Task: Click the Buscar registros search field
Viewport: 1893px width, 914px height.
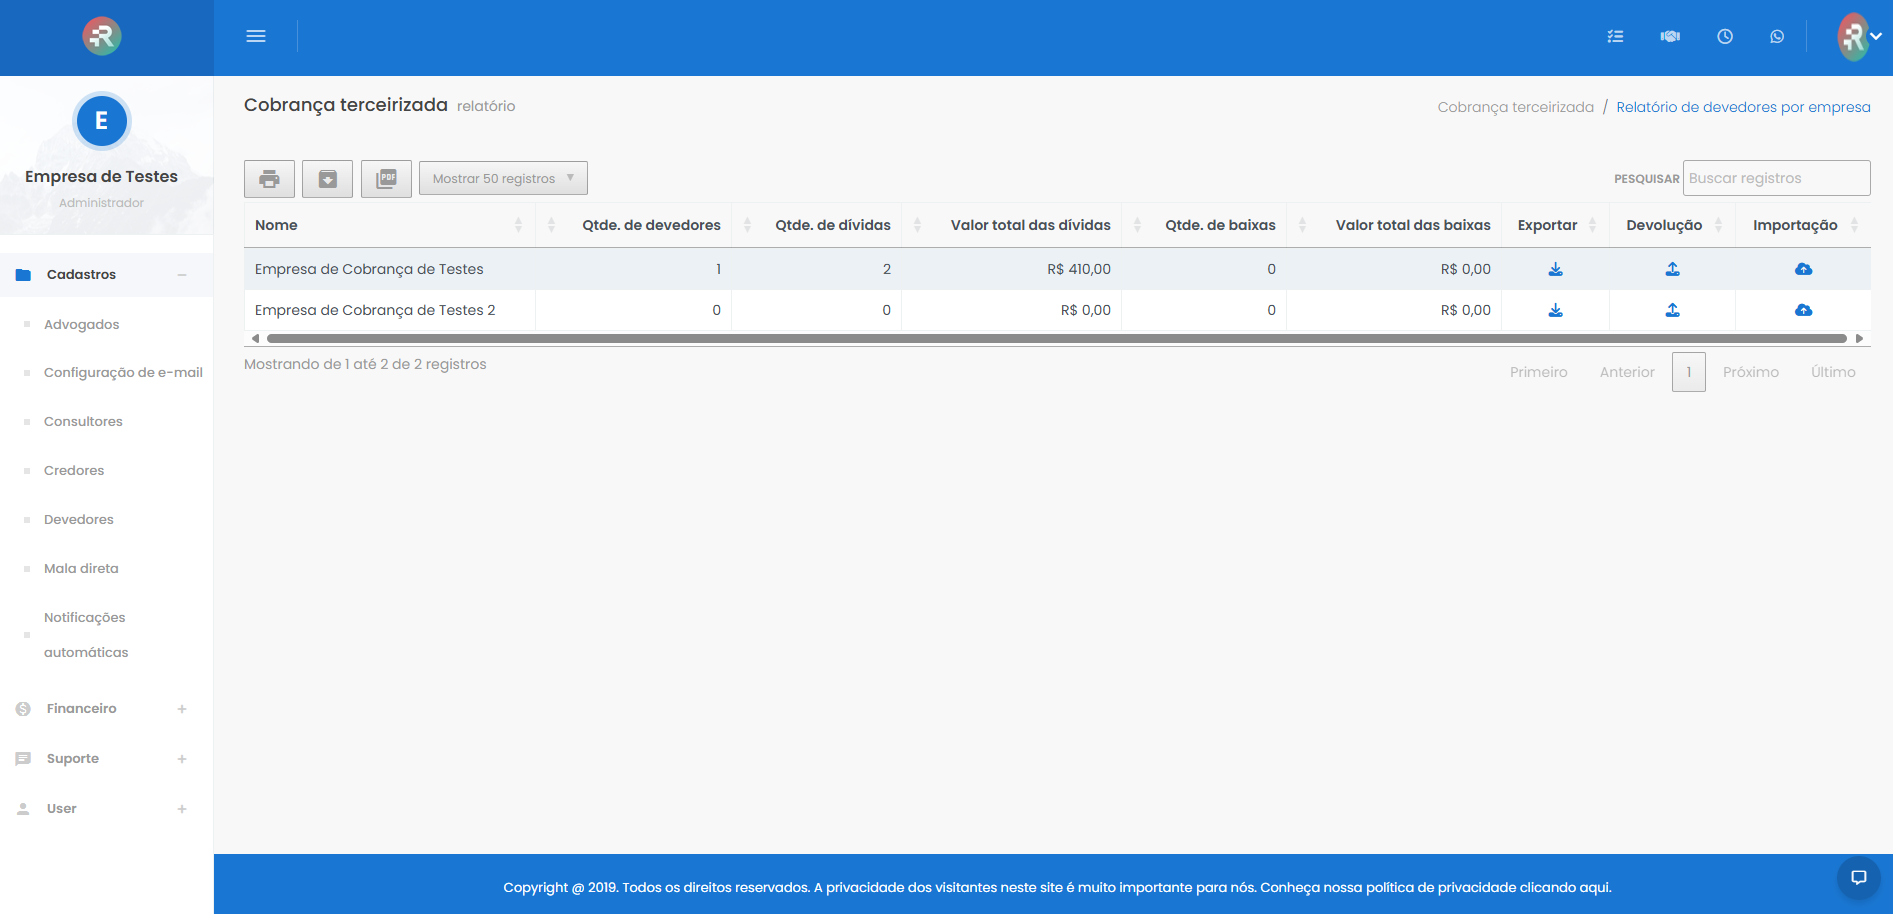Action: [x=1776, y=178]
